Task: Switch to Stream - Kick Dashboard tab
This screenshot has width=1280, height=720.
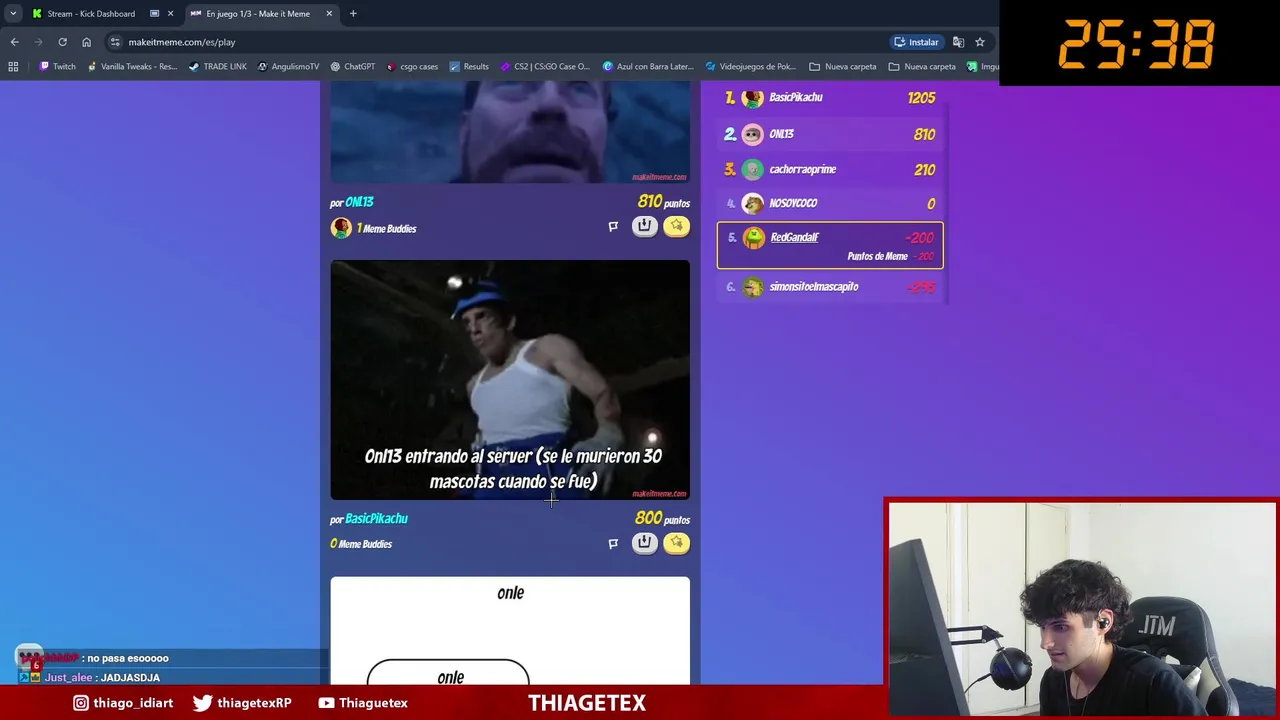Action: pos(90,13)
